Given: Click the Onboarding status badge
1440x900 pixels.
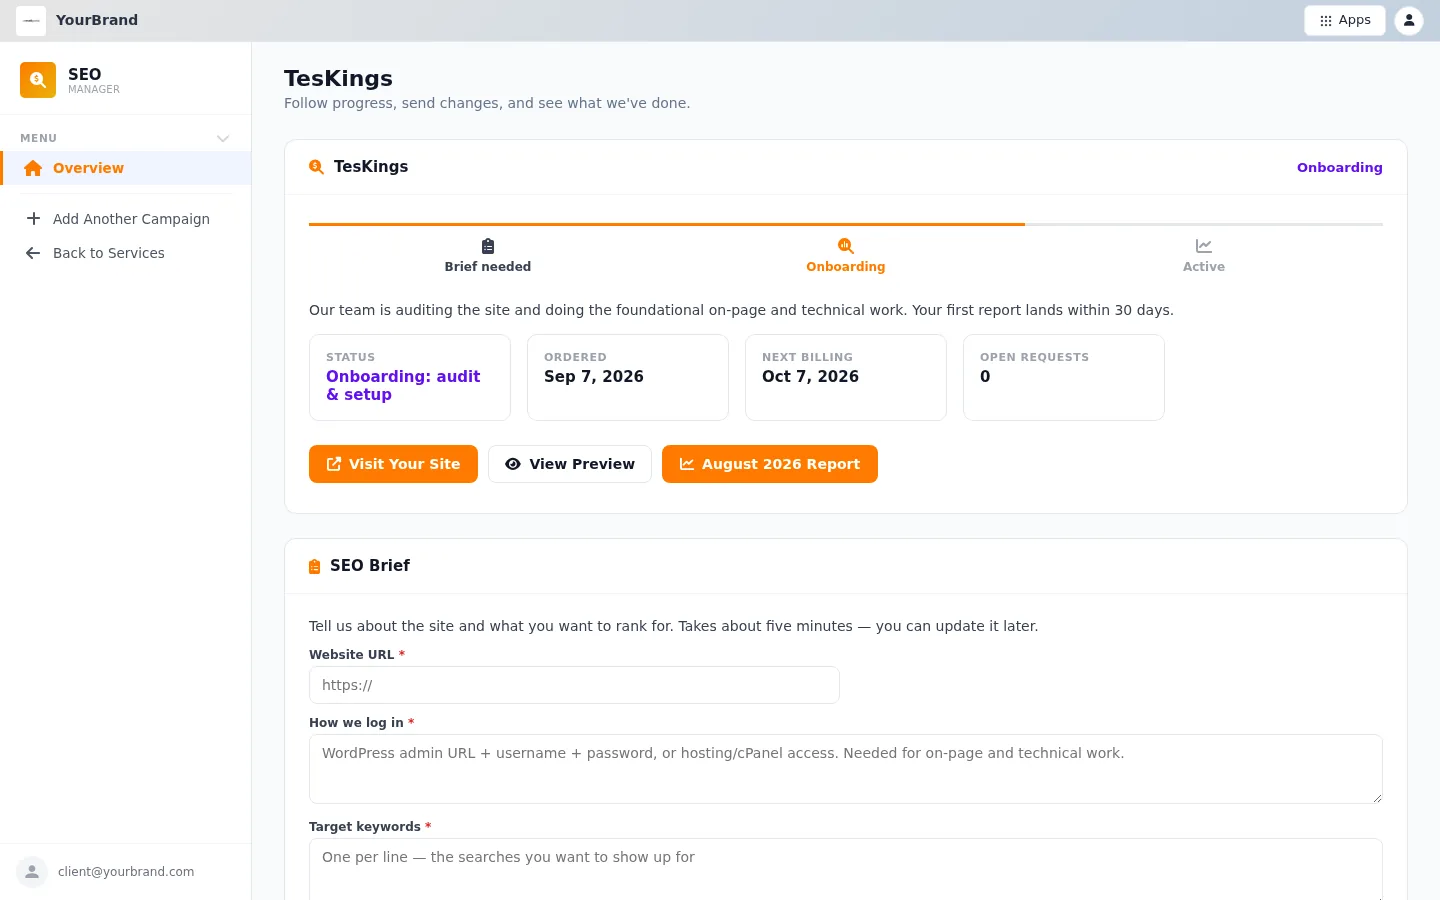Looking at the screenshot, I should 1339,167.
